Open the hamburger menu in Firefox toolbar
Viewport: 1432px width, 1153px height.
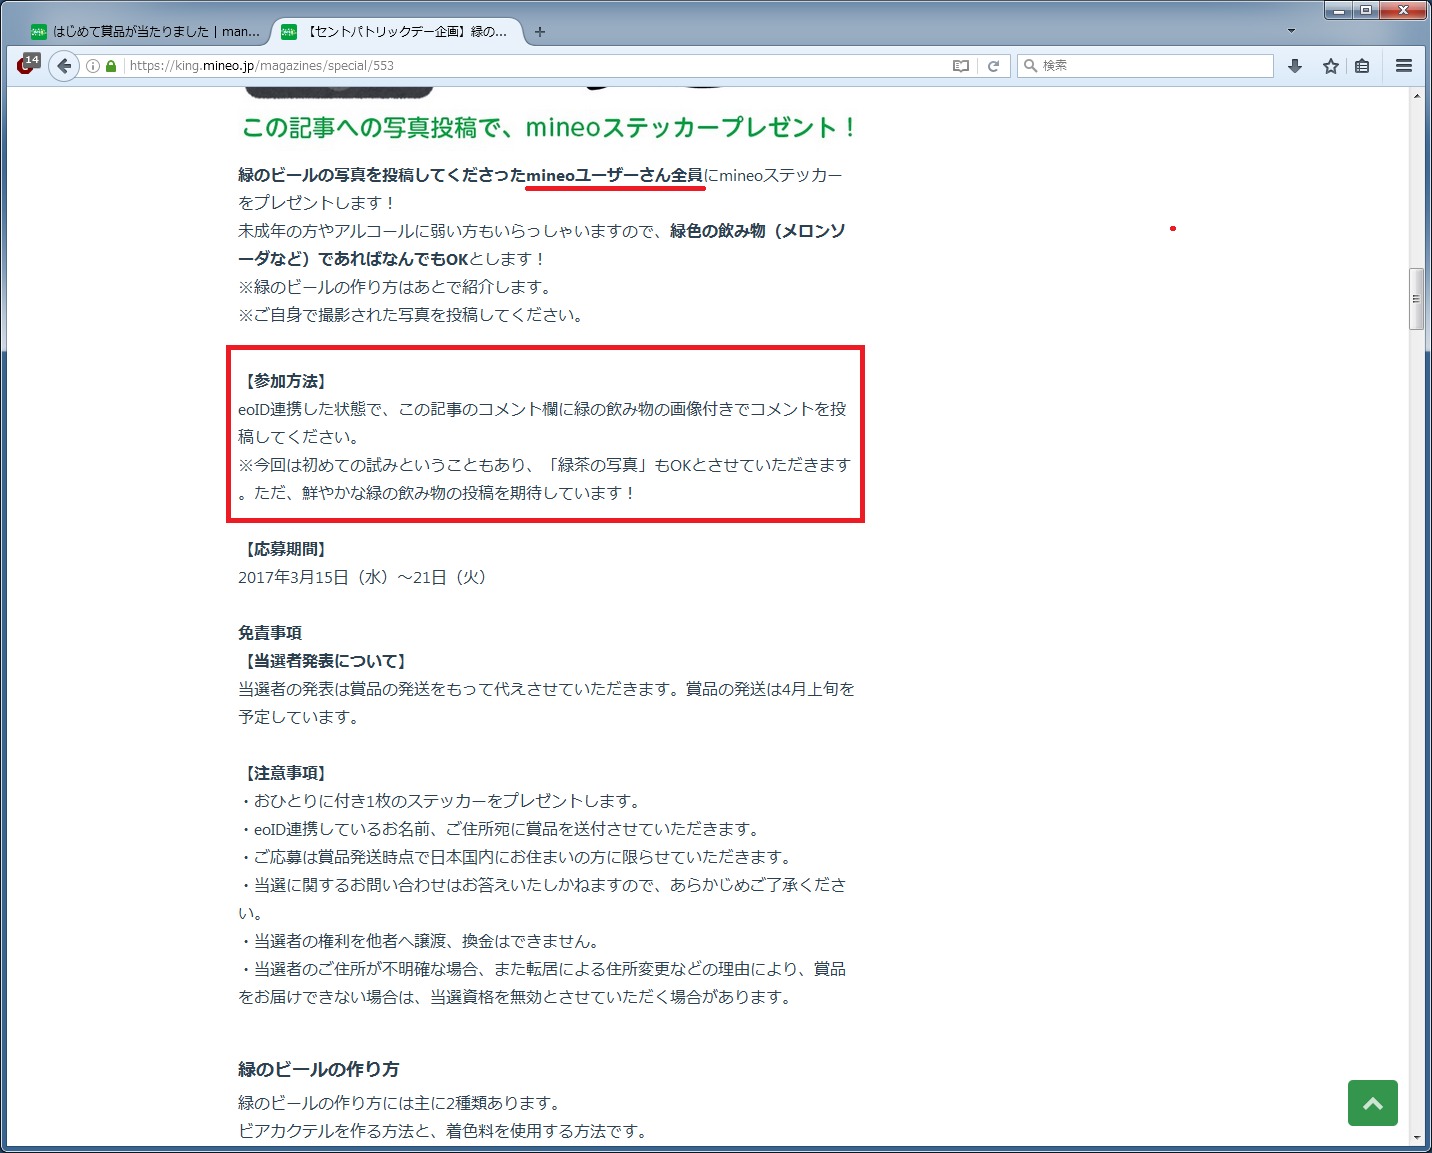[x=1404, y=66]
